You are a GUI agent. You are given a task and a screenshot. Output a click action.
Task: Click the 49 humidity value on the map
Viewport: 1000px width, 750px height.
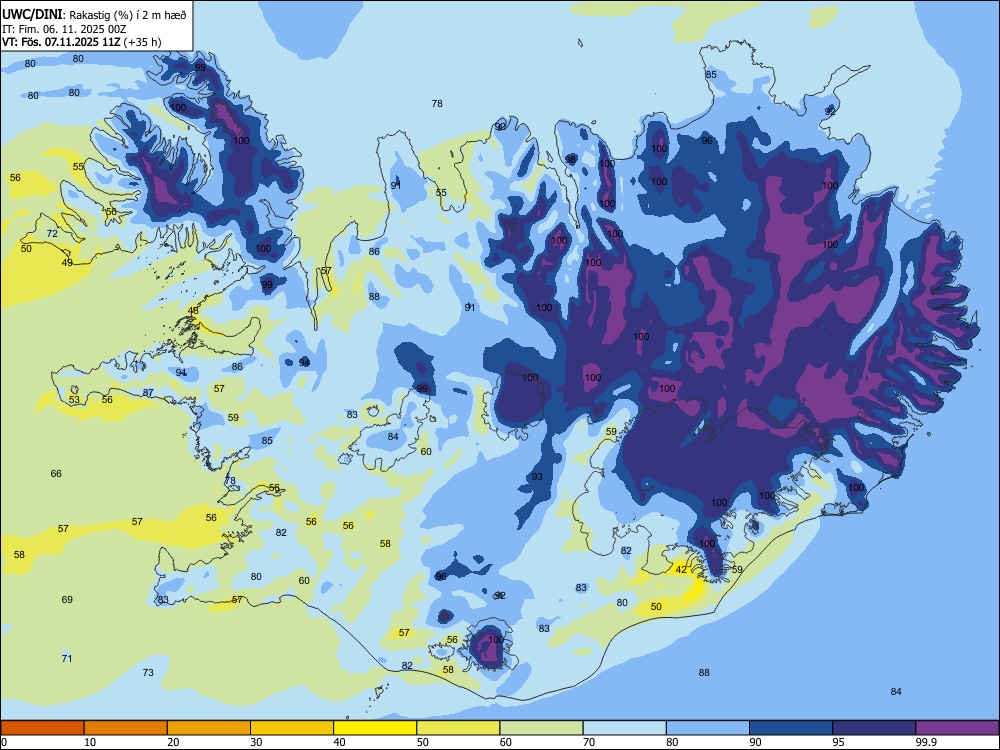click(67, 263)
